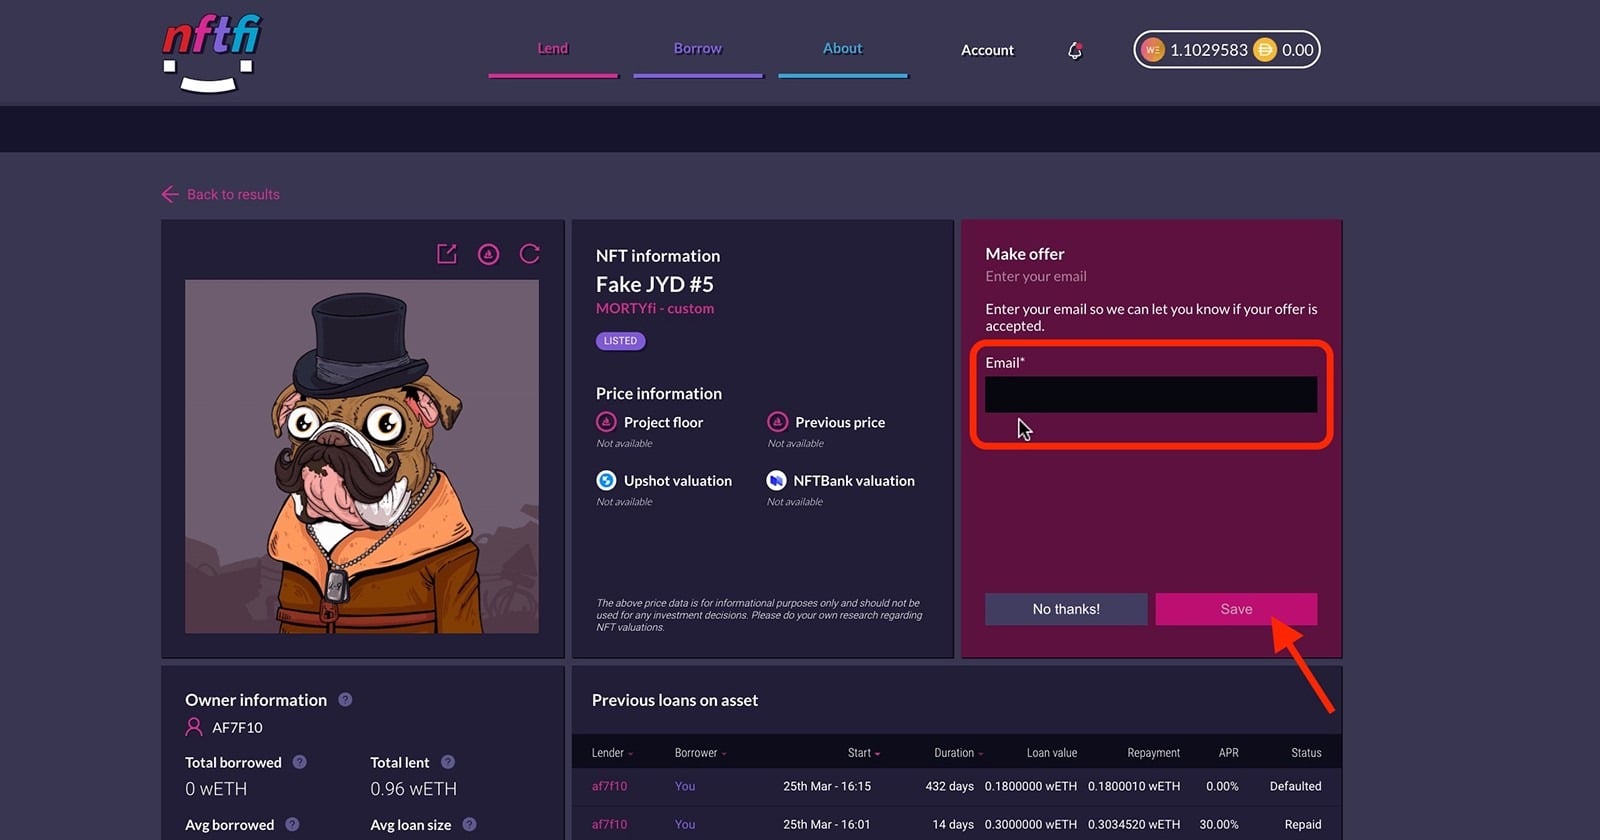Viewport: 1600px width, 840px height.
Task: Click the Avg loan size help icon
Action: (469, 825)
